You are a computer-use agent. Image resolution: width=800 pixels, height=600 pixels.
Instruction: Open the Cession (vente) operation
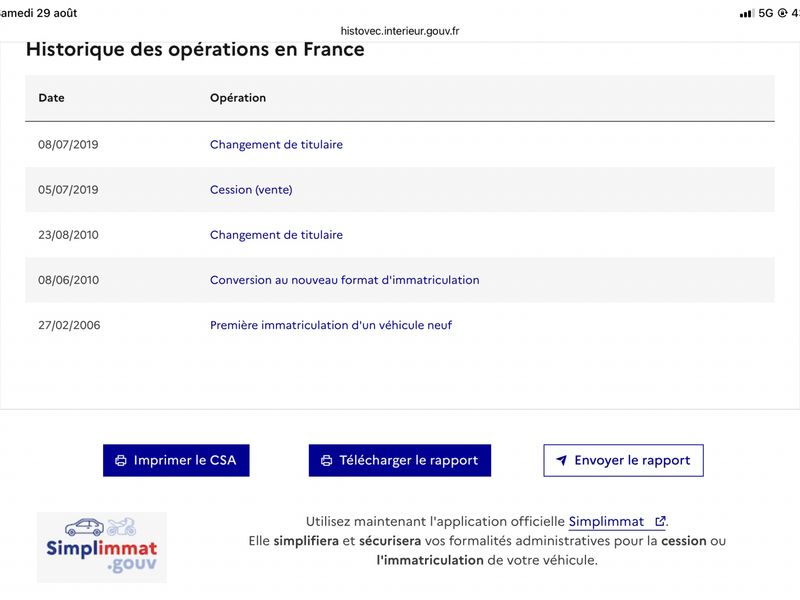click(251, 190)
